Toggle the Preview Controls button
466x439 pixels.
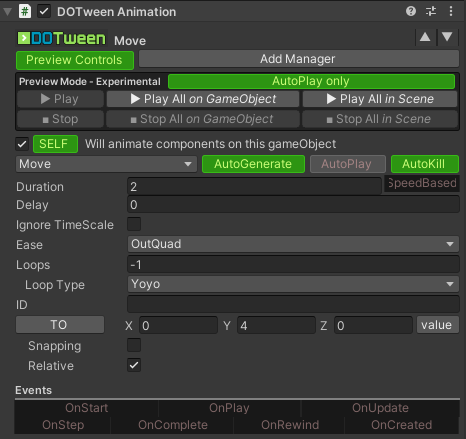tap(75, 60)
